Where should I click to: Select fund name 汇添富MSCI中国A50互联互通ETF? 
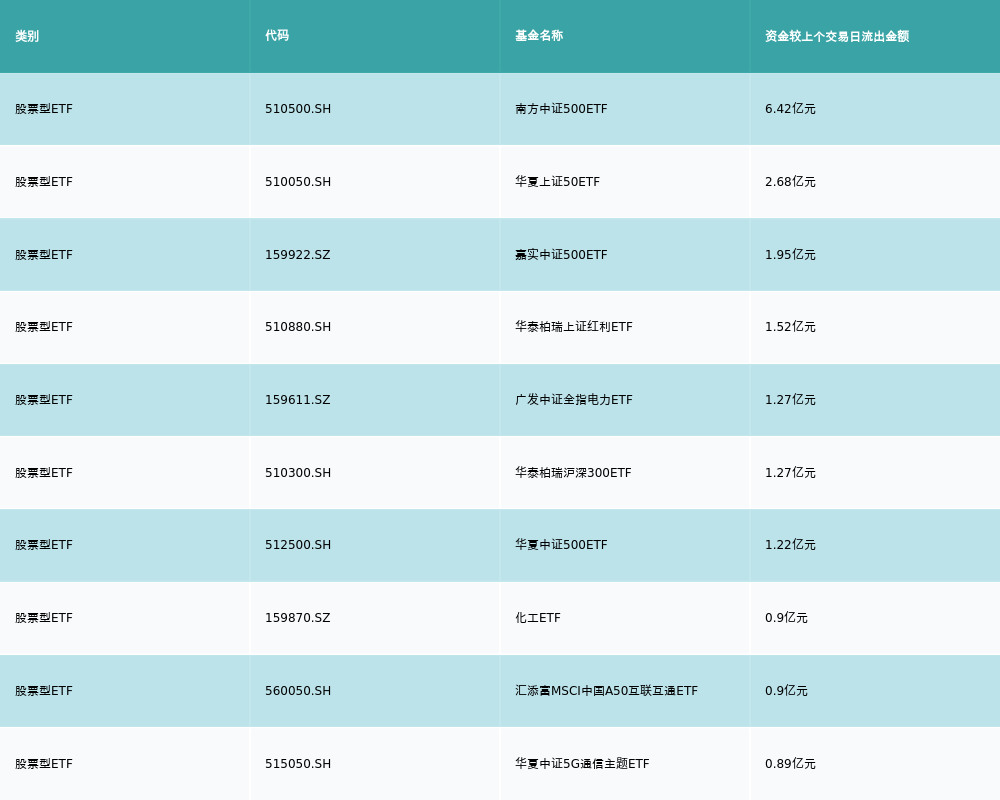coord(607,691)
